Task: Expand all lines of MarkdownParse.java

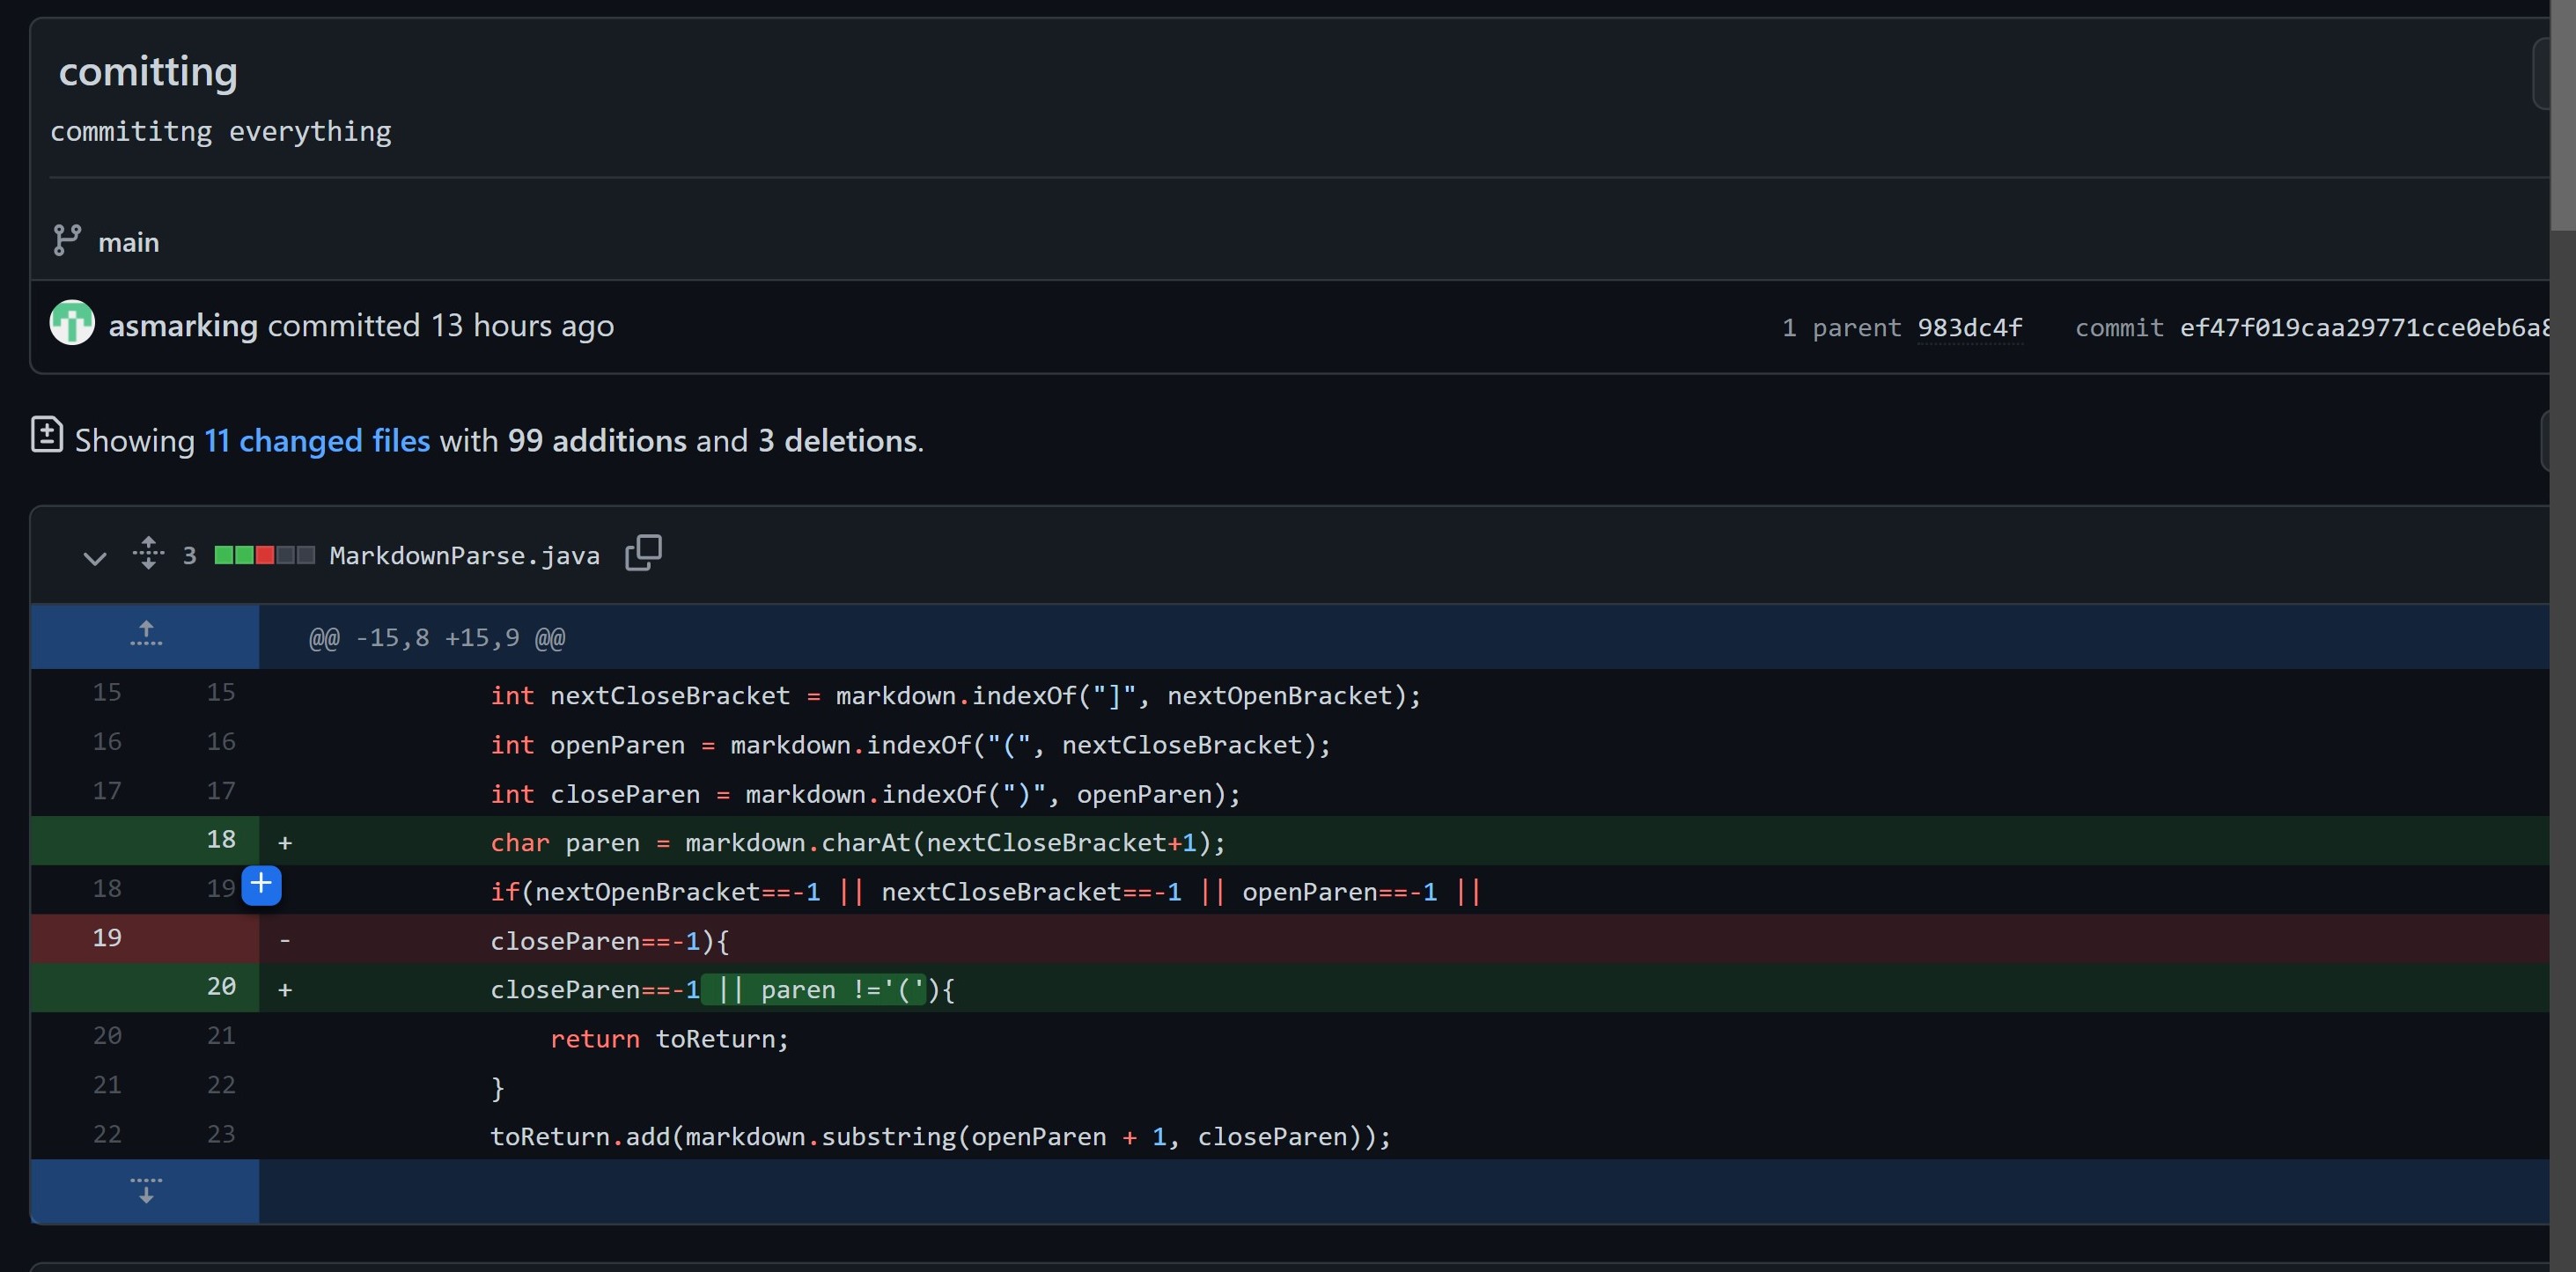Action: pos(148,553)
